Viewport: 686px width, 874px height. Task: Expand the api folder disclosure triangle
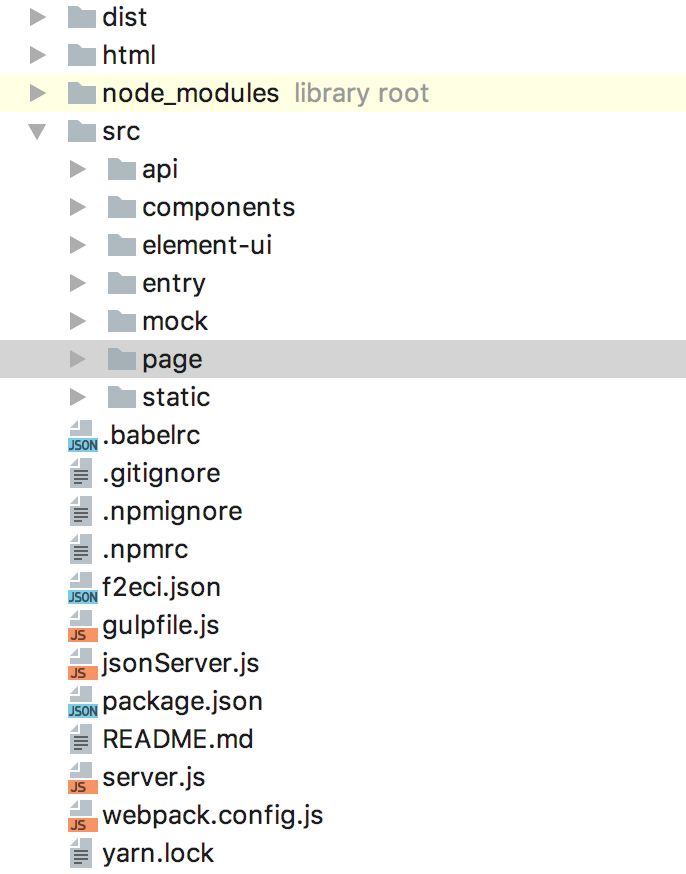coord(78,170)
